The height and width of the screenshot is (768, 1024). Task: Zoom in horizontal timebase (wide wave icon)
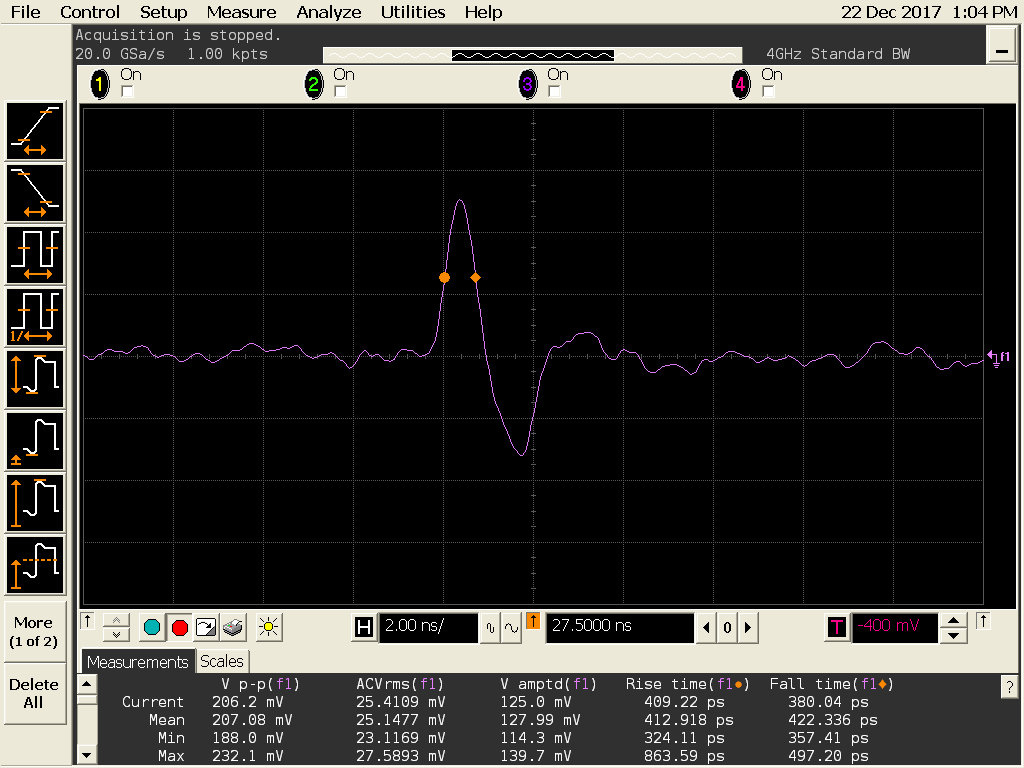pos(511,628)
